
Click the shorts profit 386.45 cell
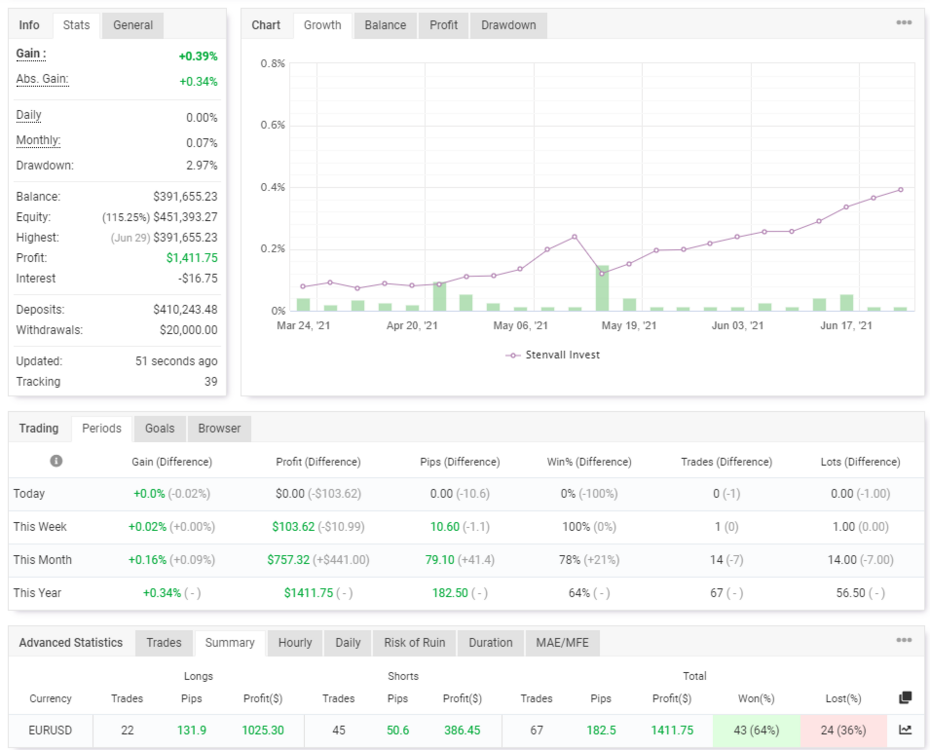point(462,730)
